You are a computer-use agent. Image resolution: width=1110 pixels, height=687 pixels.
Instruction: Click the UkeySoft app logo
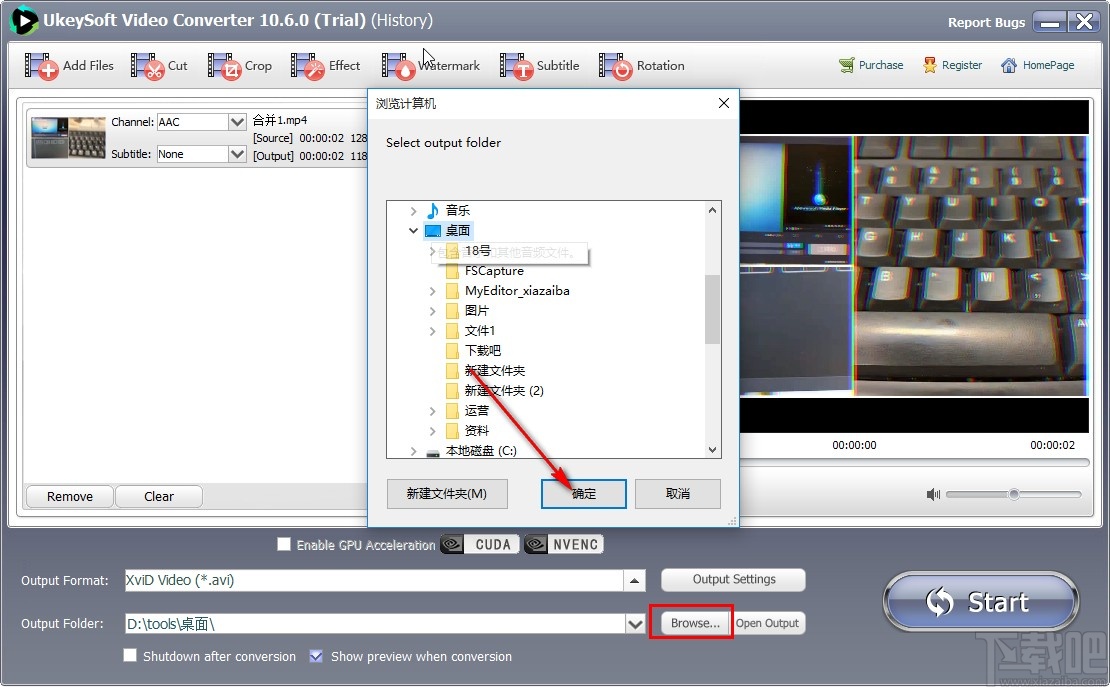coord(23,20)
